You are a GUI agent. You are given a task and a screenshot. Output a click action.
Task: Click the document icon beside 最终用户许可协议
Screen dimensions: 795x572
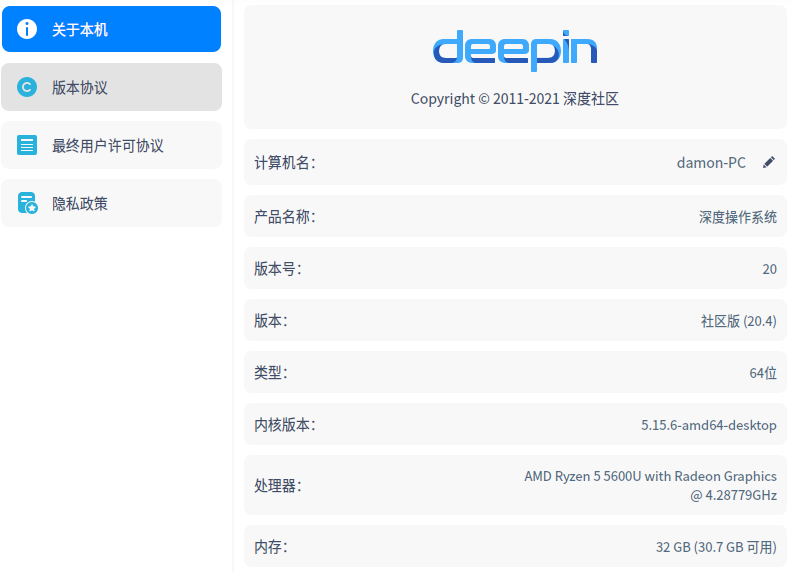point(27,145)
